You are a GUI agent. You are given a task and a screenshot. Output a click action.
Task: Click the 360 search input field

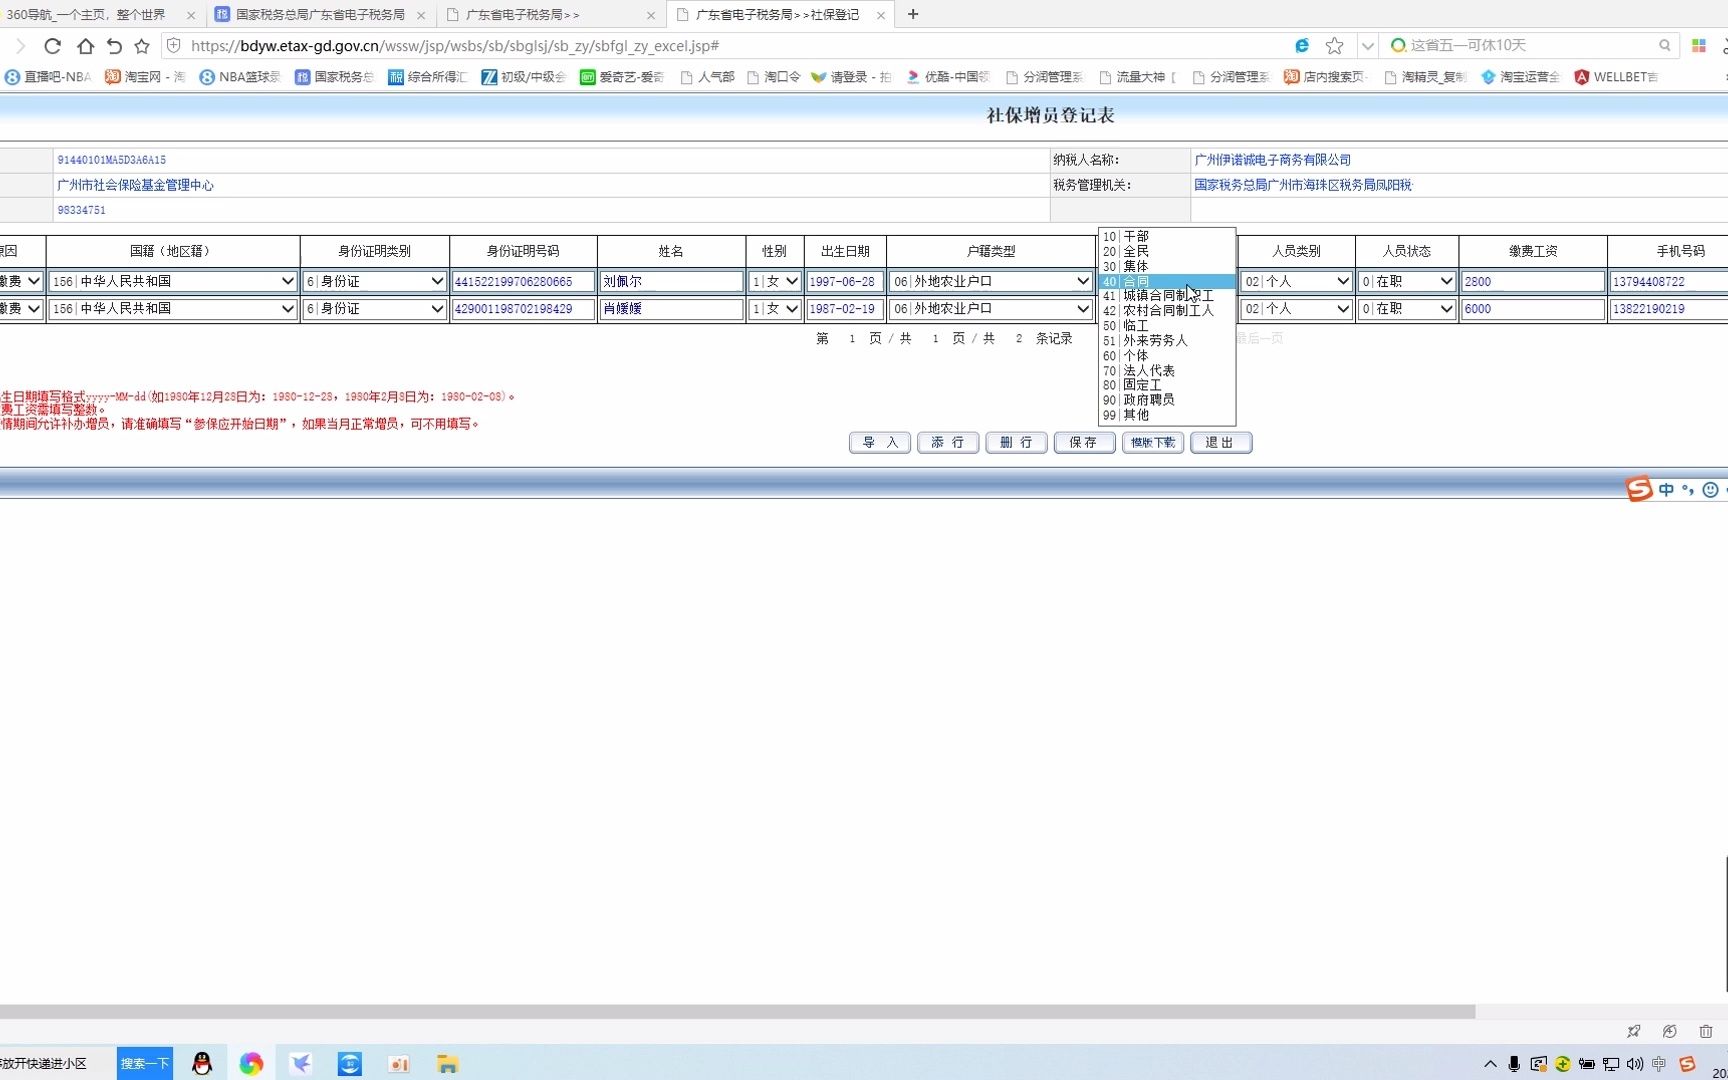pos(1530,46)
